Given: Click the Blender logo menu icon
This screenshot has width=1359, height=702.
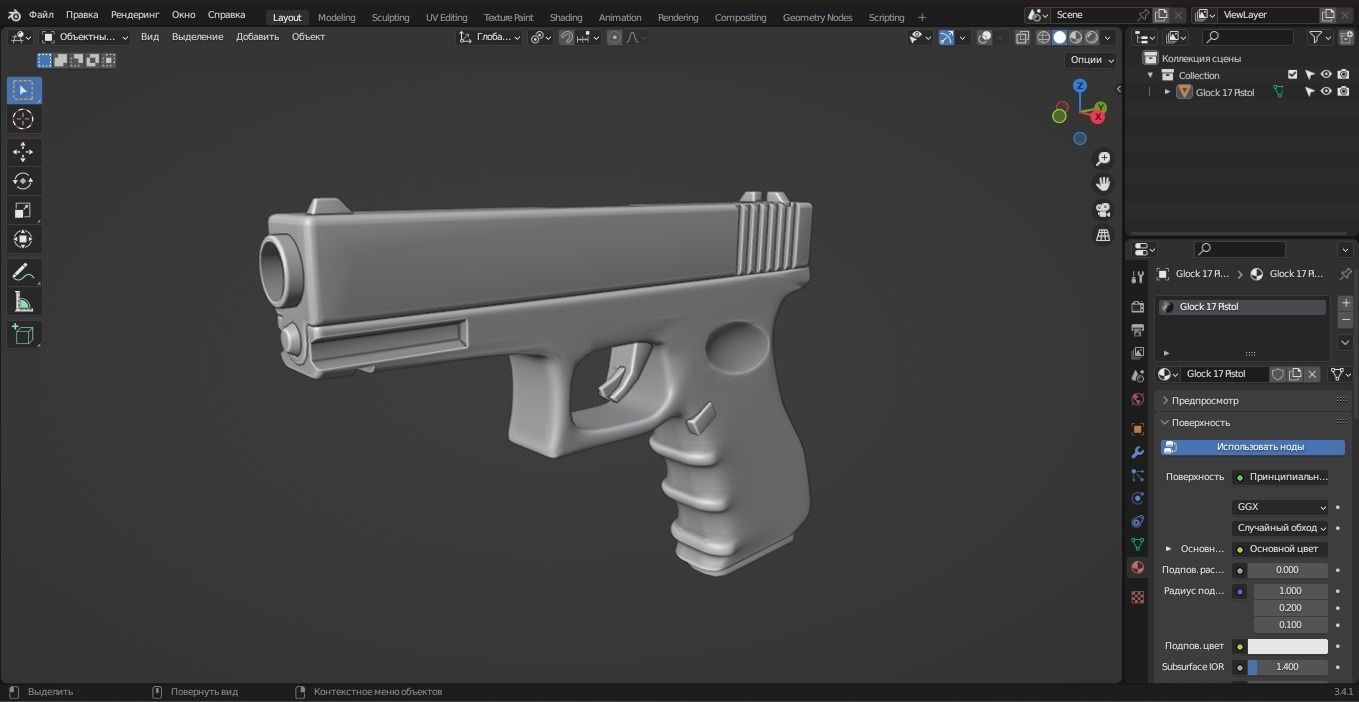Looking at the screenshot, I should click(13, 15).
